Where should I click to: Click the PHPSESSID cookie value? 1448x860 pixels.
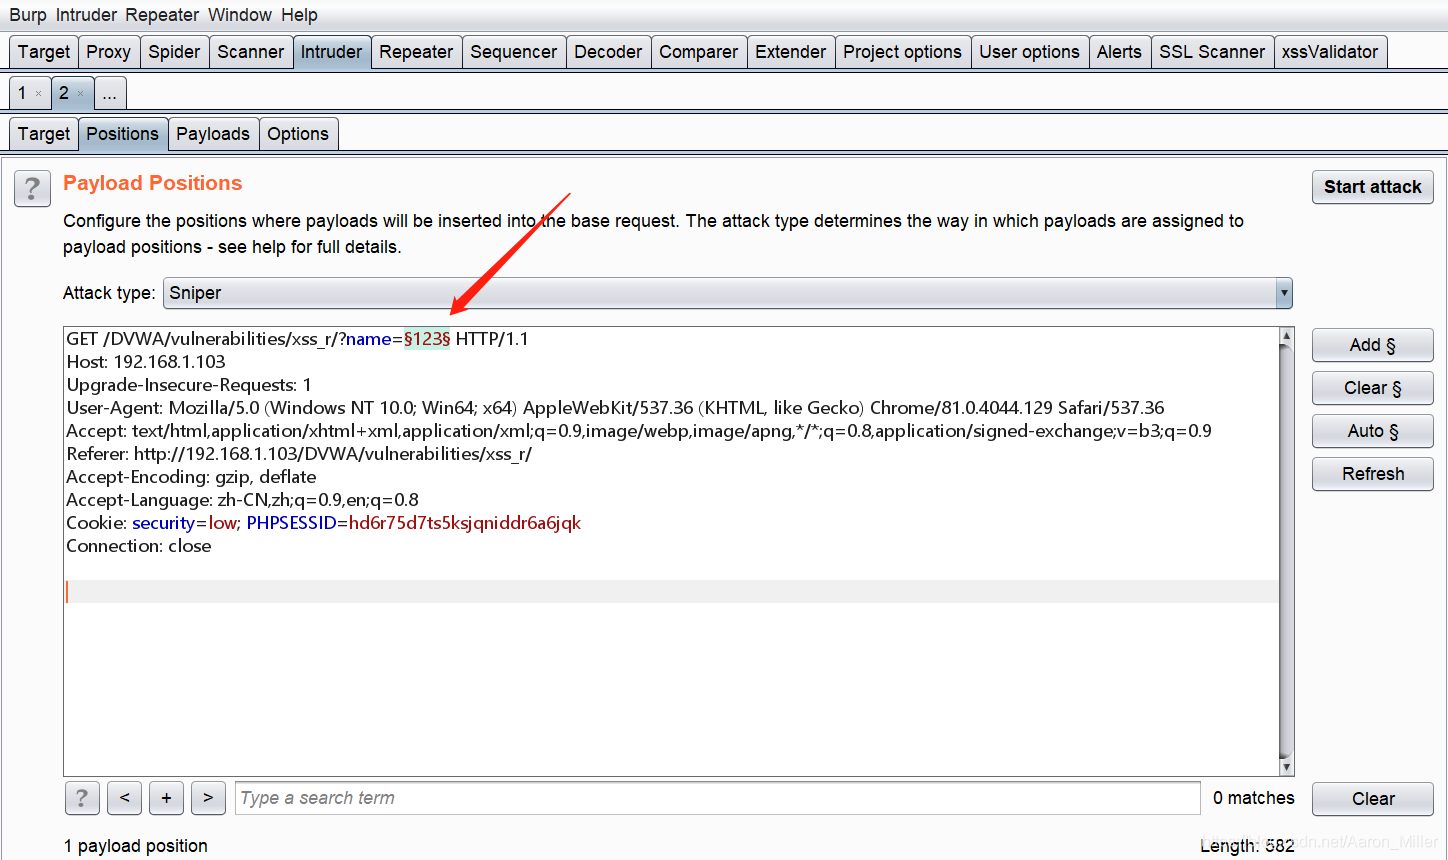coord(465,523)
